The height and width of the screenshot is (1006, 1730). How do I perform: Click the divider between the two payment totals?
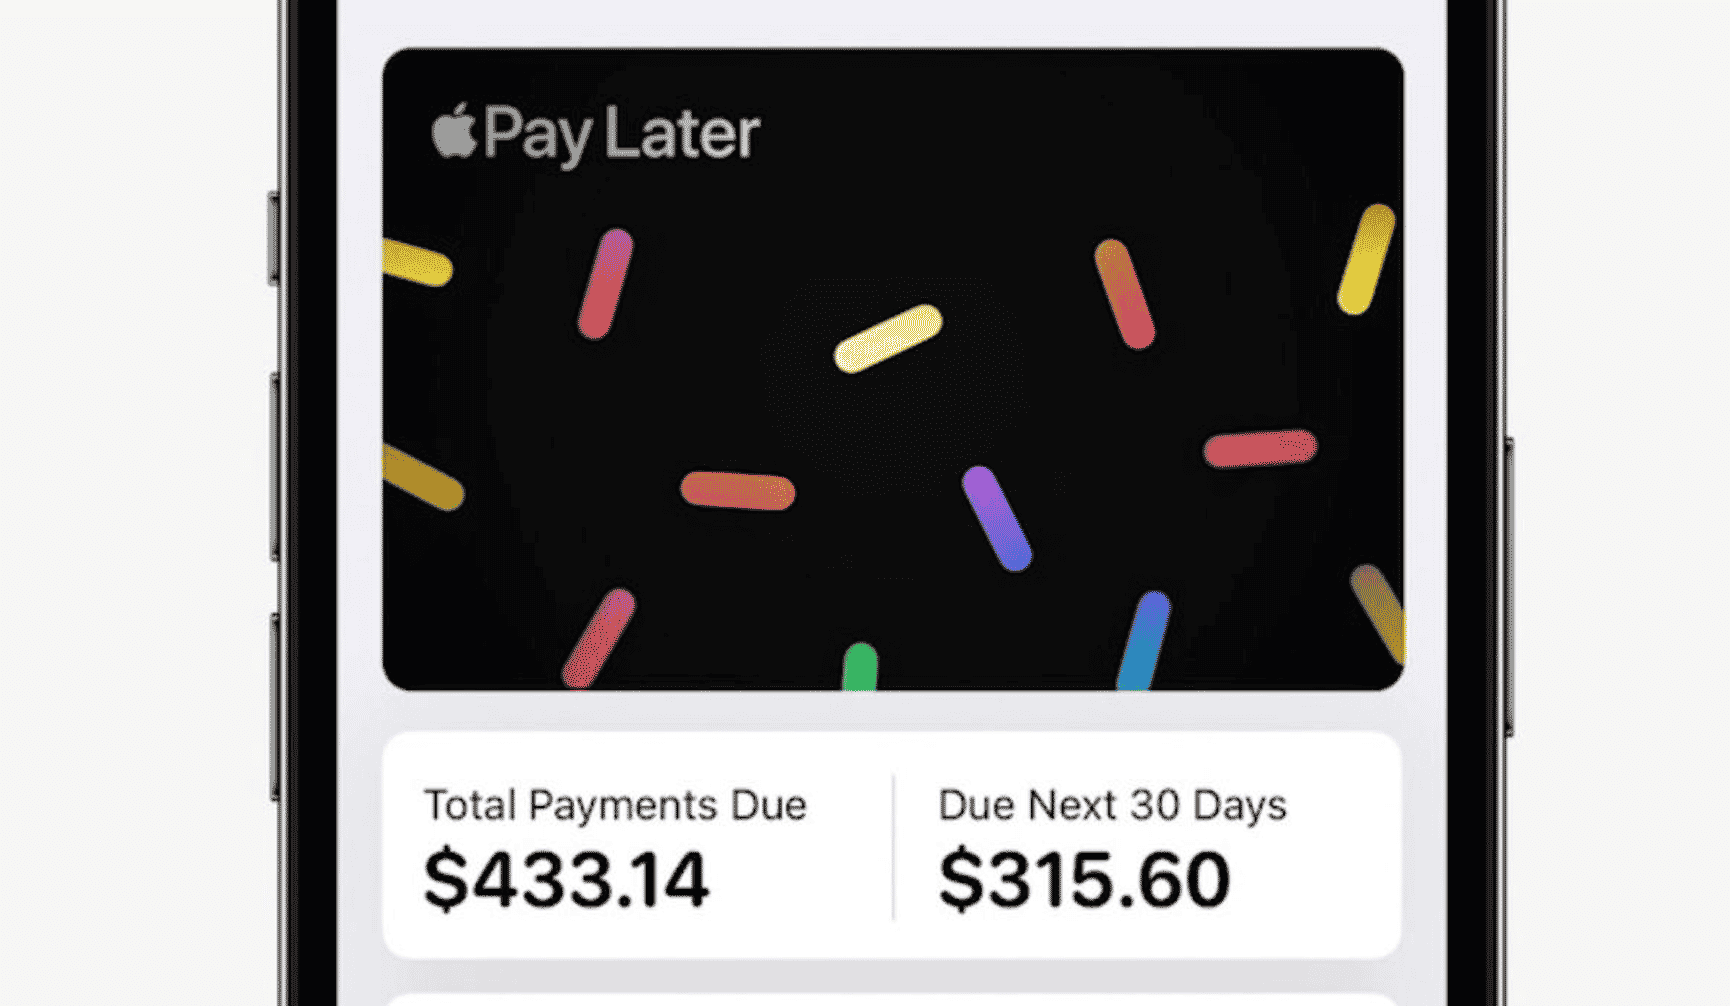[x=893, y=846]
